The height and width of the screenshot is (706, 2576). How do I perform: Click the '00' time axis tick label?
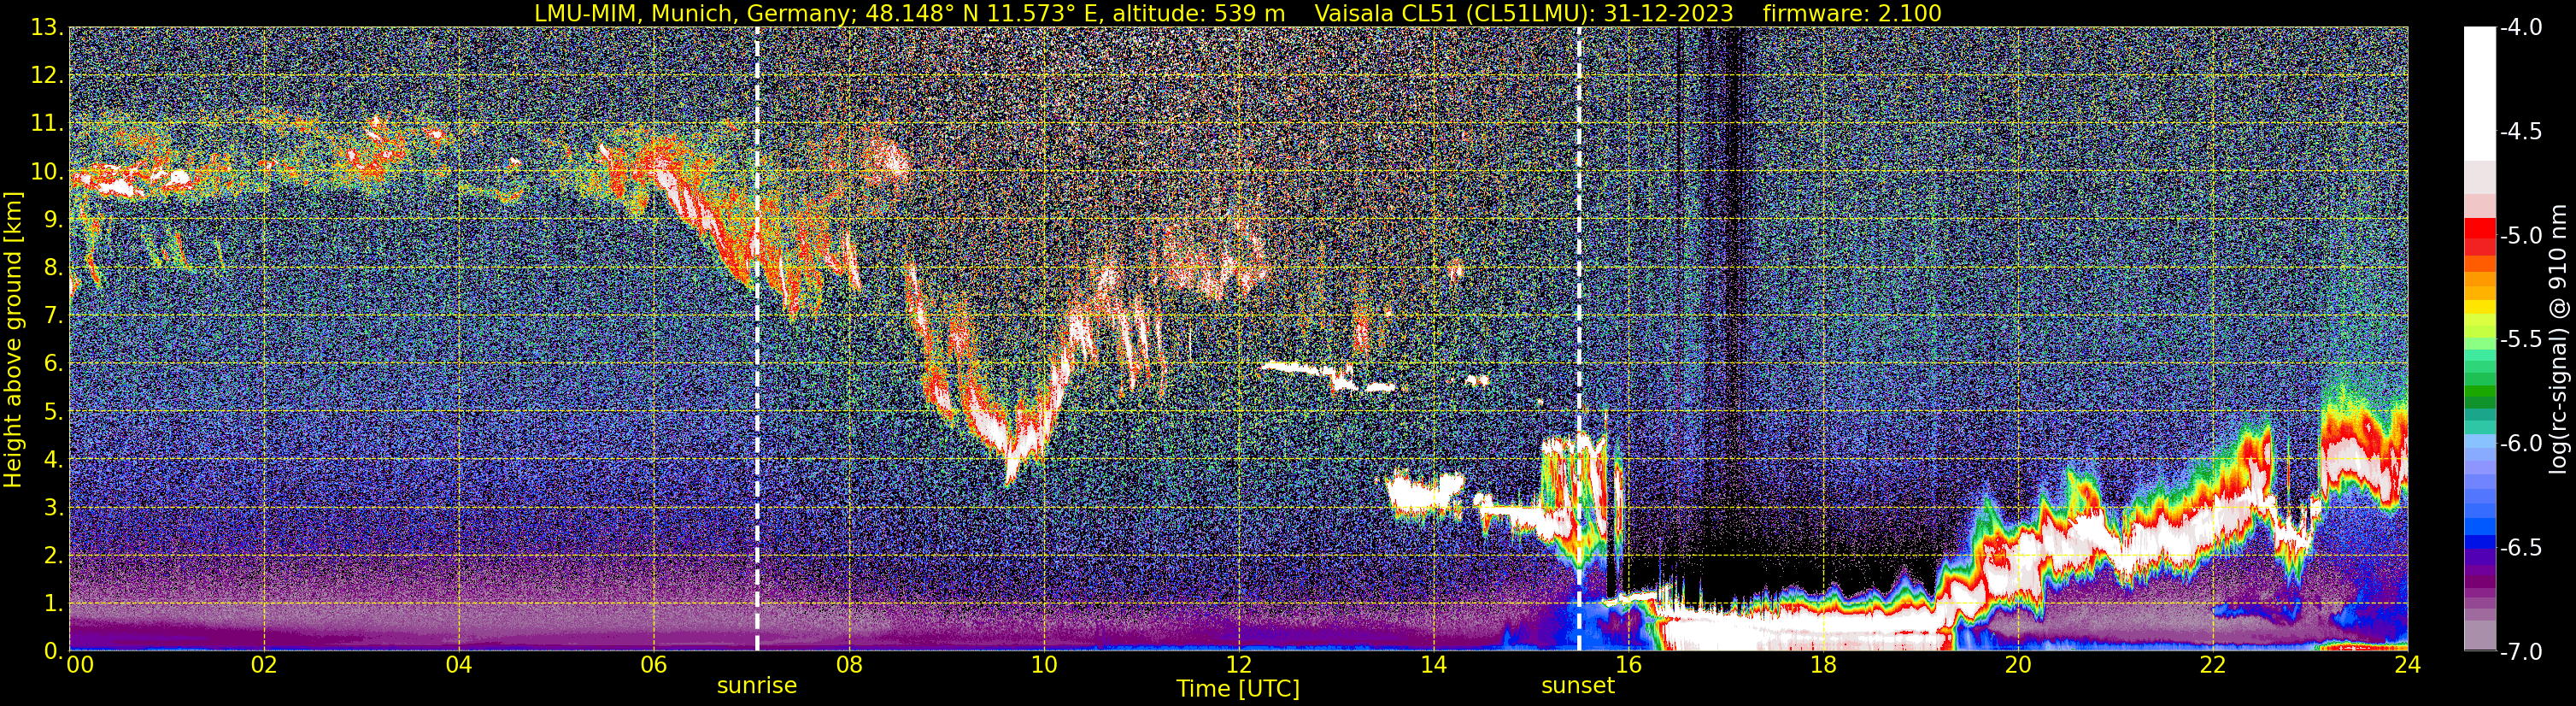pos(80,666)
